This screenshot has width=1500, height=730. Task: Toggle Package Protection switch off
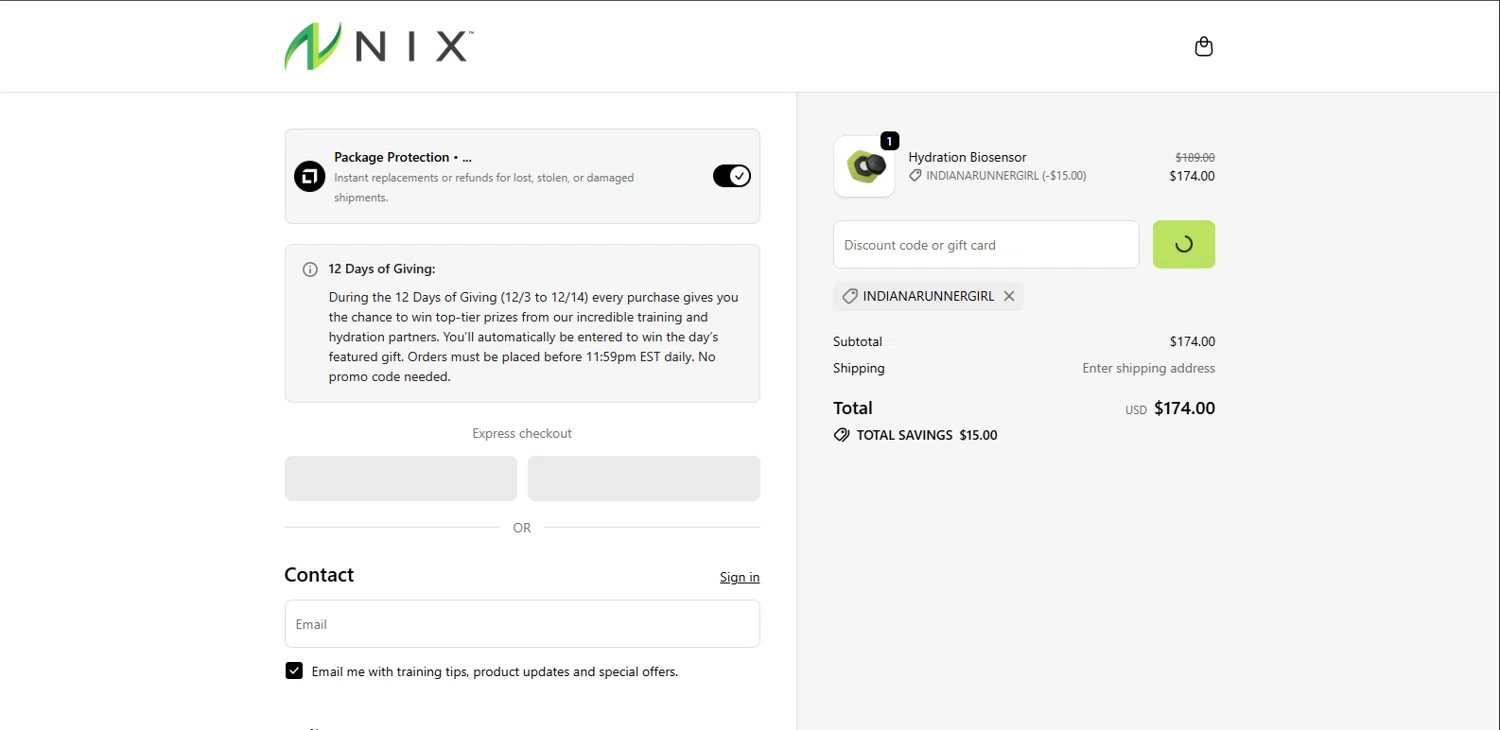click(x=732, y=176)
